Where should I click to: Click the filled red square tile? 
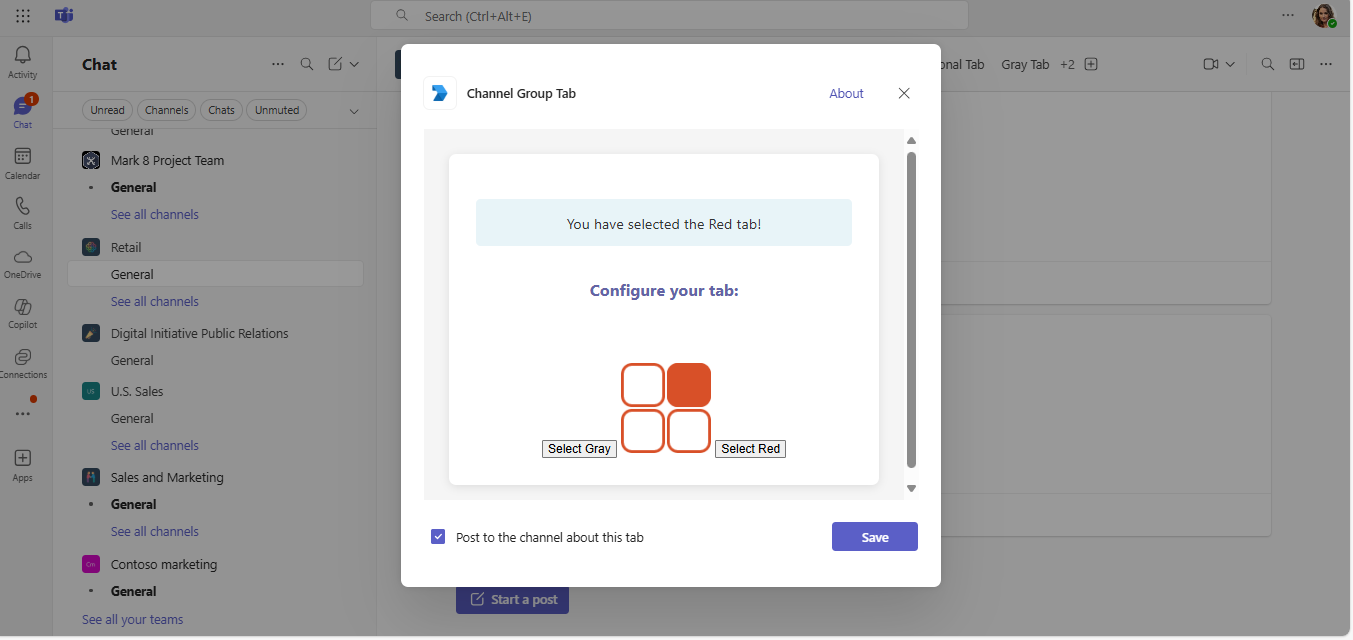click(x=689, y=385)
